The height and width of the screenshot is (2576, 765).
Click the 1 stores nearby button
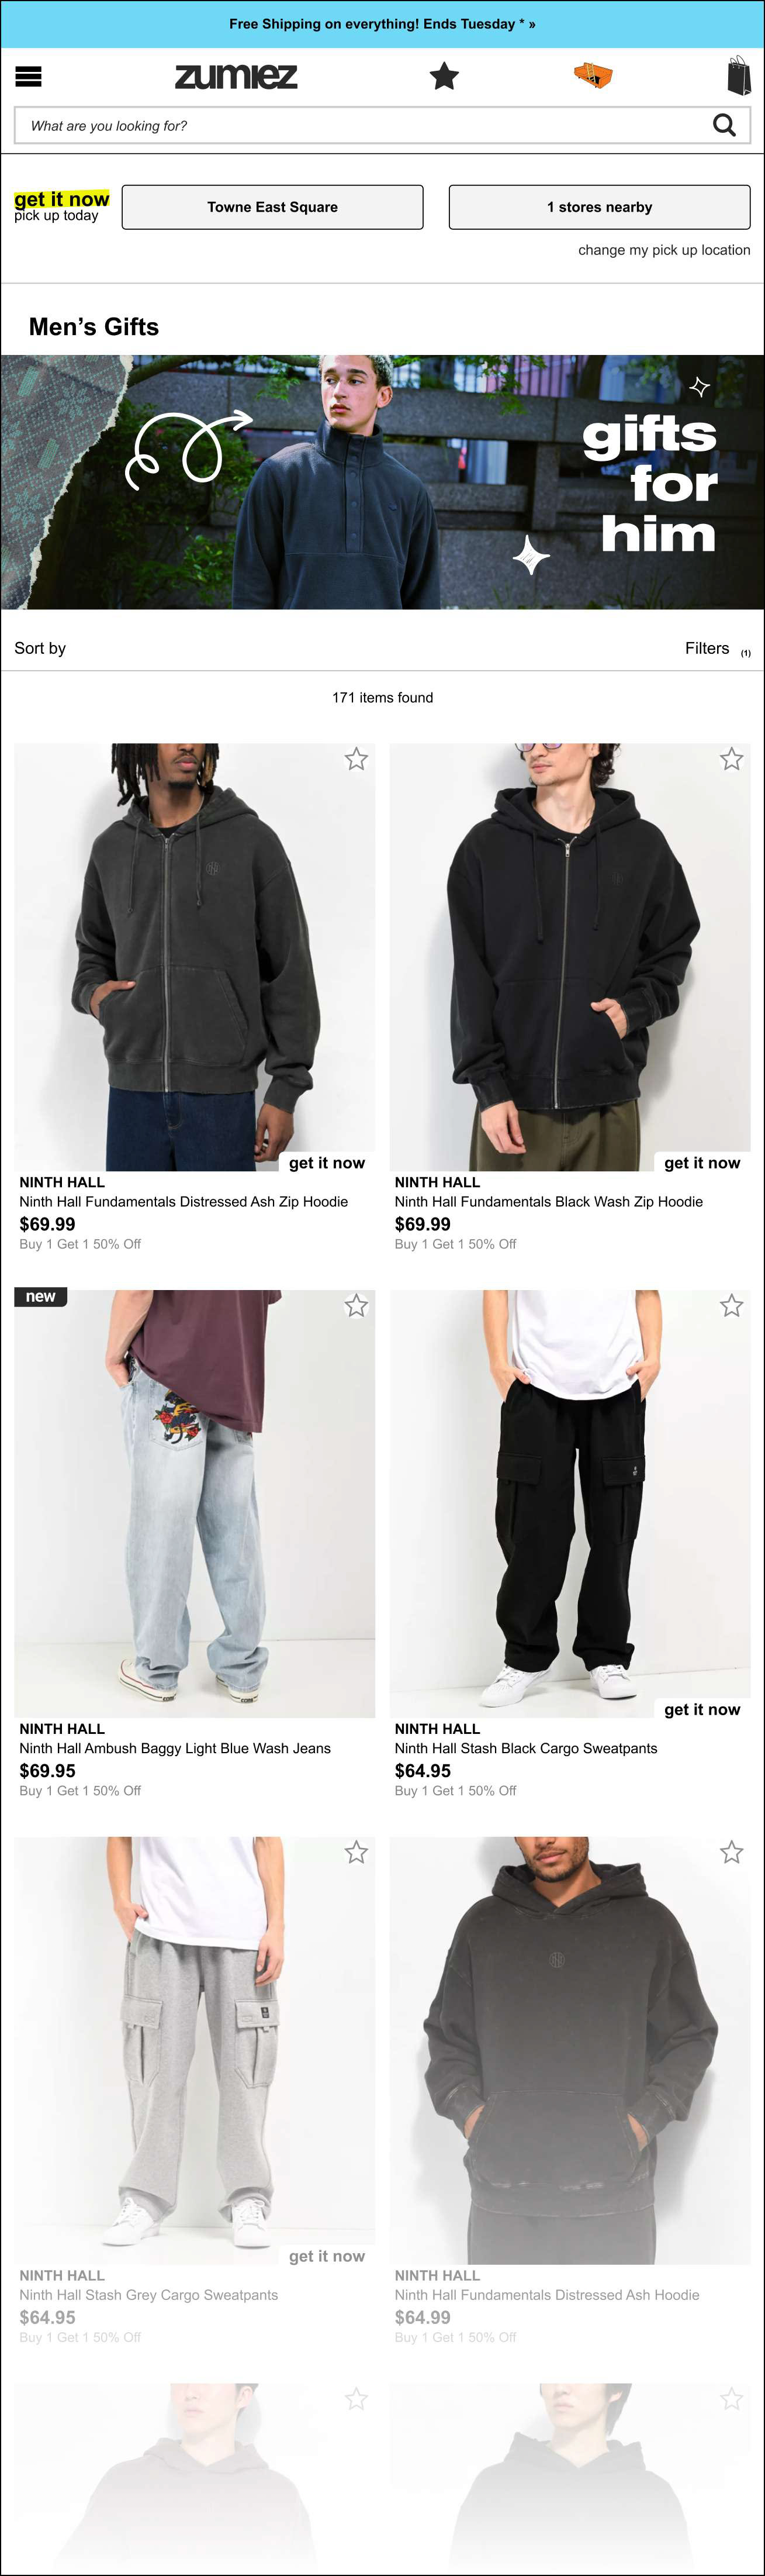point(599,207)
